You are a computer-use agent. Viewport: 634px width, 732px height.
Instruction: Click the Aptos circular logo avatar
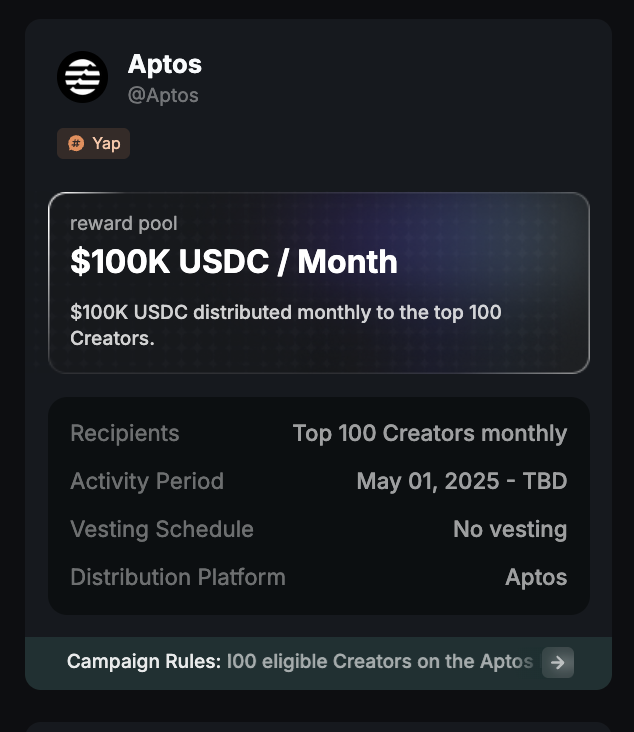point(82,77)
